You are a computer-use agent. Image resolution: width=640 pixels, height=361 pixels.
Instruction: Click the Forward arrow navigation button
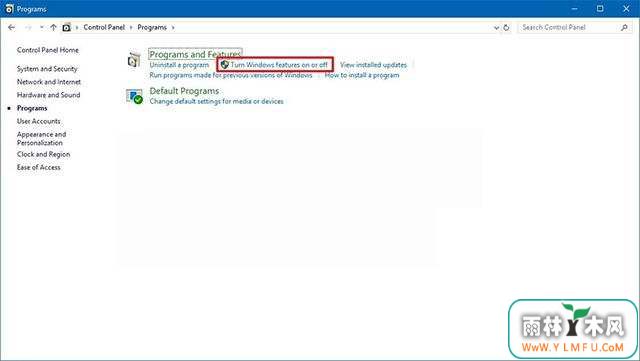[x=28, y=27]
